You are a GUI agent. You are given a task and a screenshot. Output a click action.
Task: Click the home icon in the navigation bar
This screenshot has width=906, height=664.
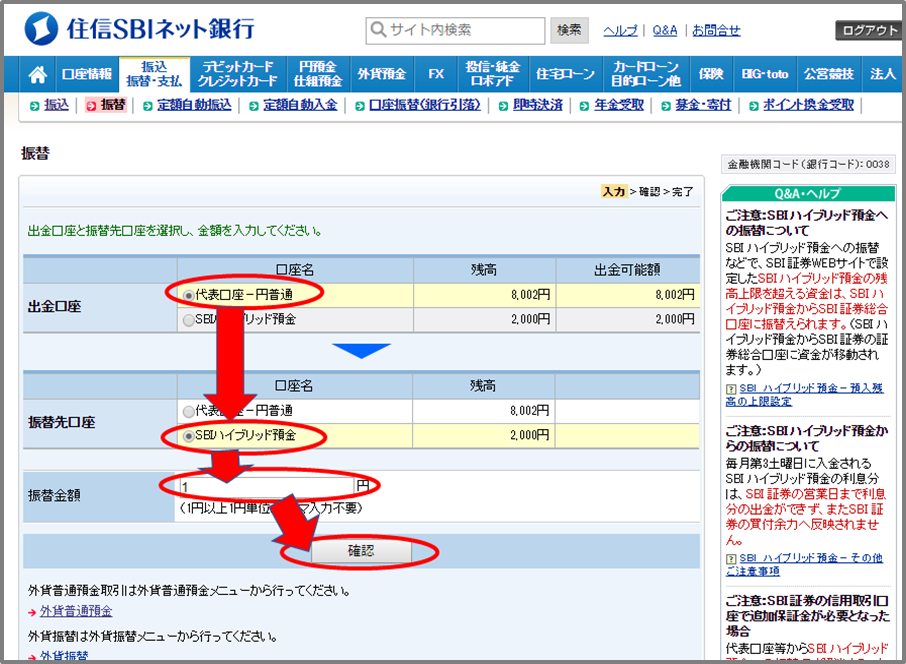(37, 73)
